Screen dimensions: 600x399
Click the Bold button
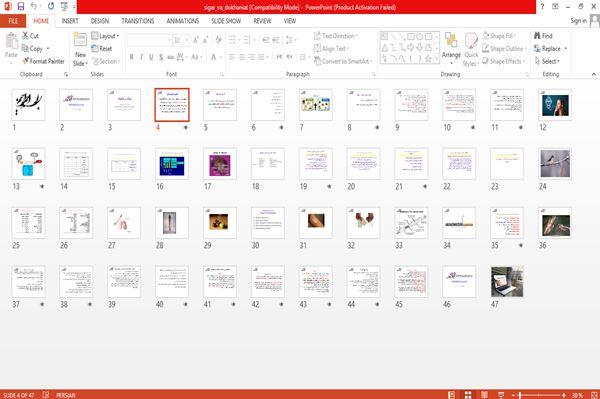click(132, 57)
